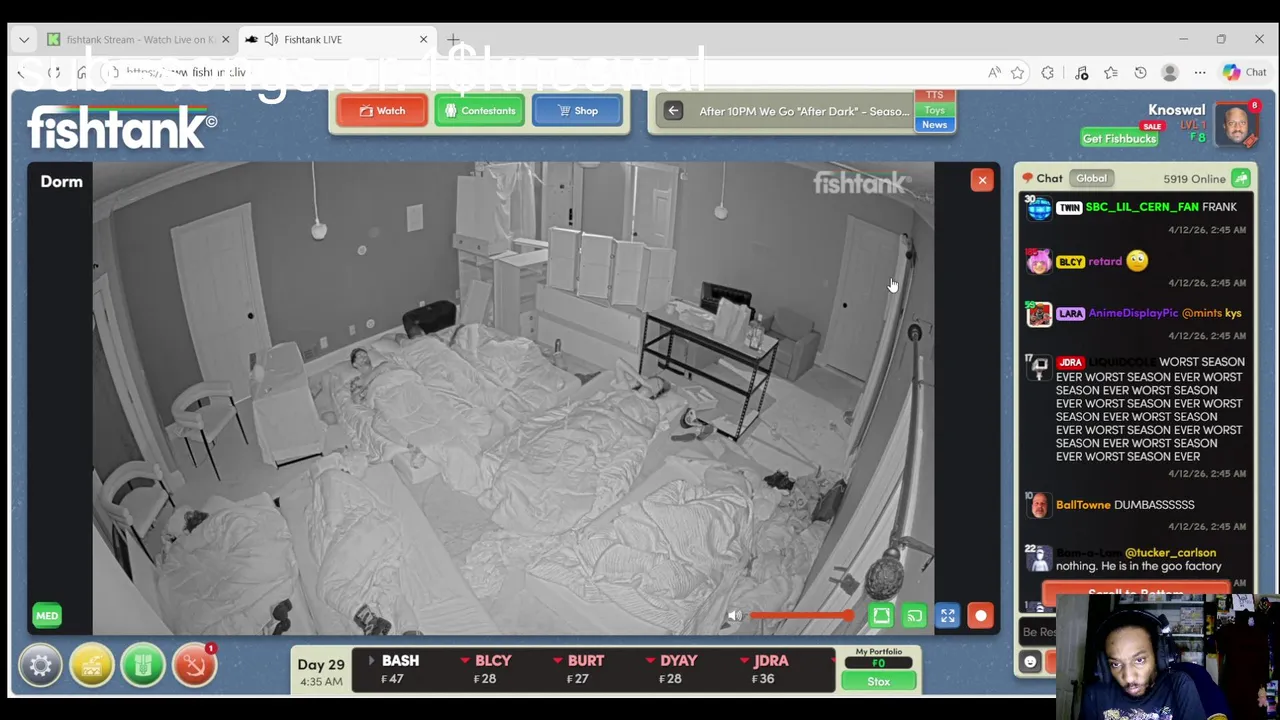The image size is (1280, 720).
Task: Open the red anchor button with notification
Action: (x=194, y=666)
